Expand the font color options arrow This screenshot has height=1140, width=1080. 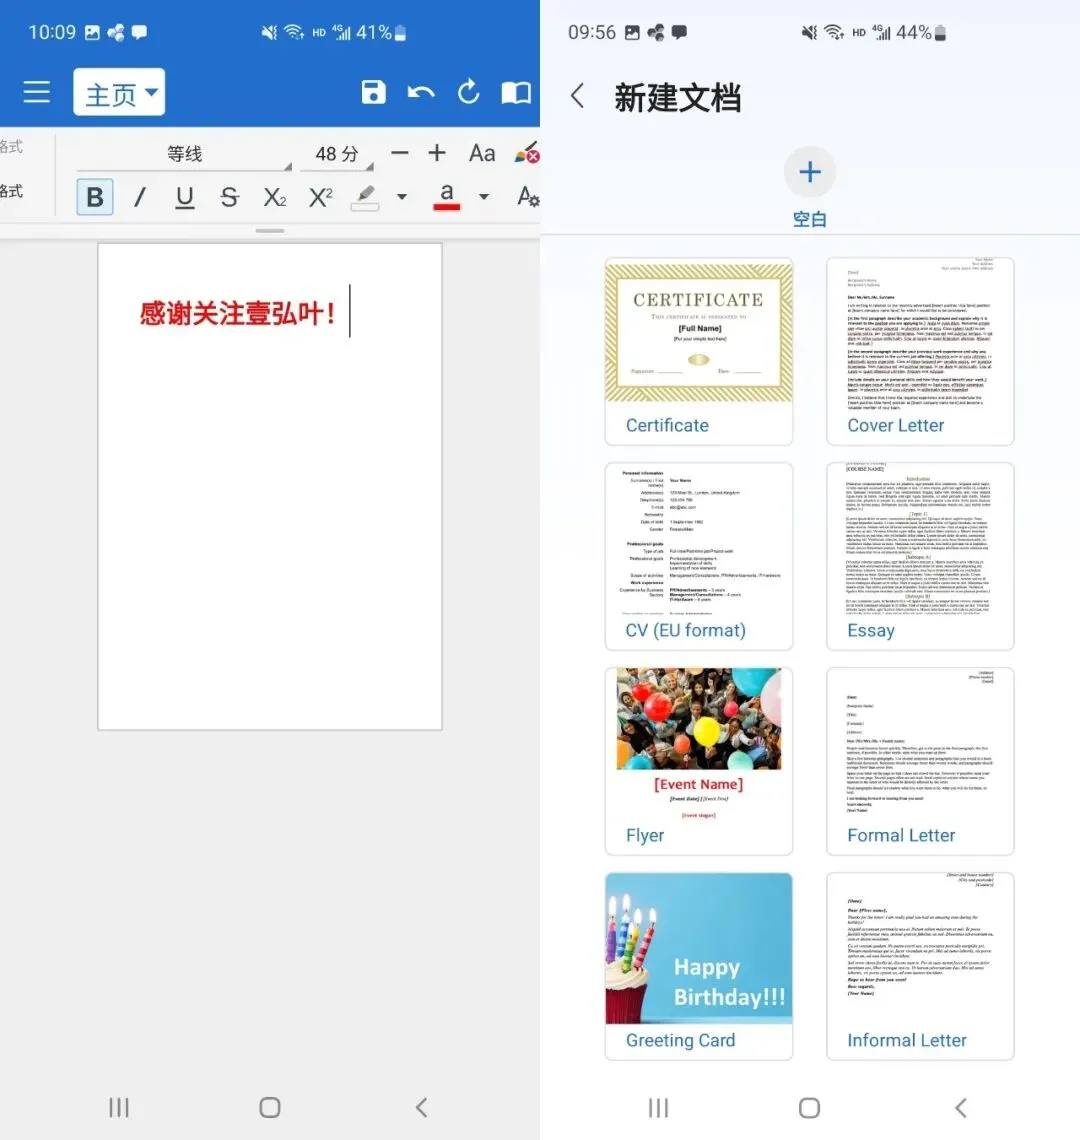[484, 196]
